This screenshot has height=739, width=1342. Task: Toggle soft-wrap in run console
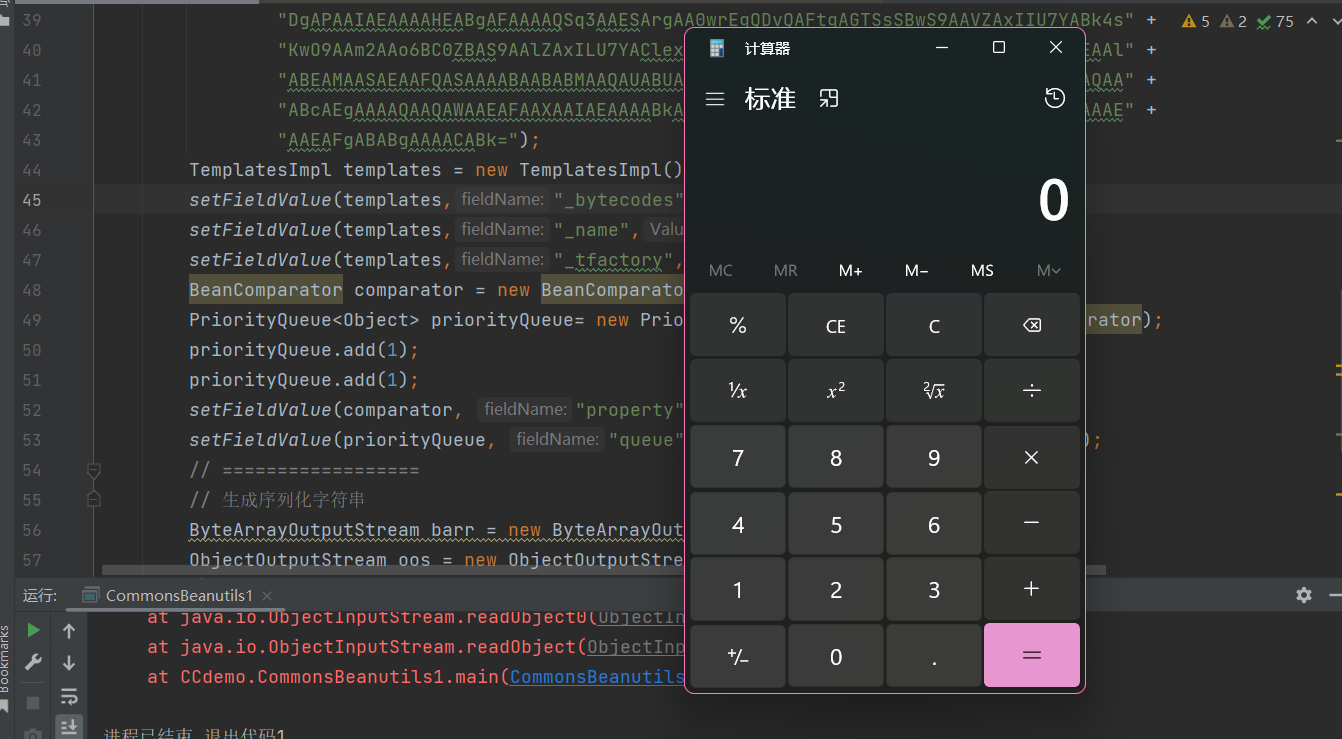[x=69, y=695]
